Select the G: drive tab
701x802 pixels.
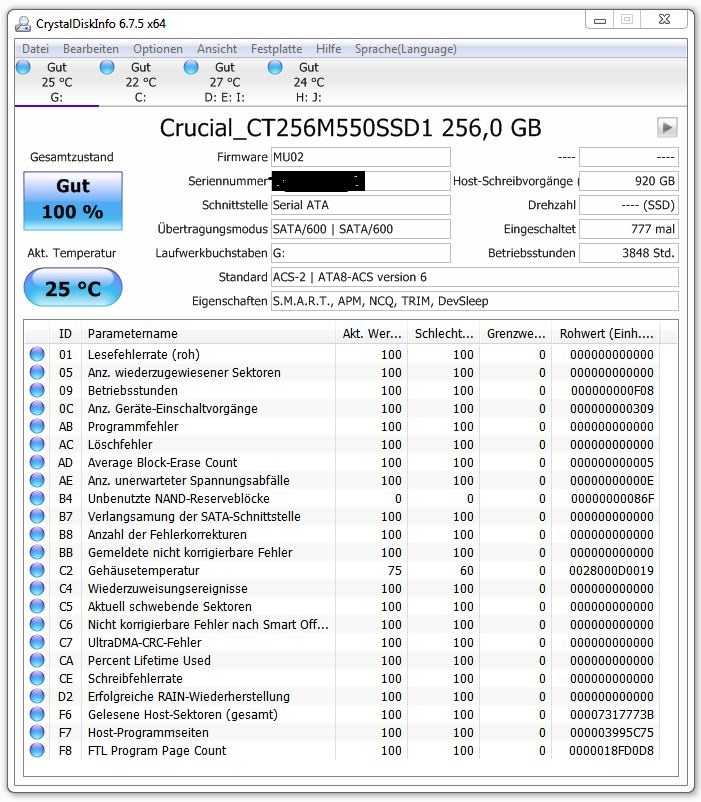[57, 82]
